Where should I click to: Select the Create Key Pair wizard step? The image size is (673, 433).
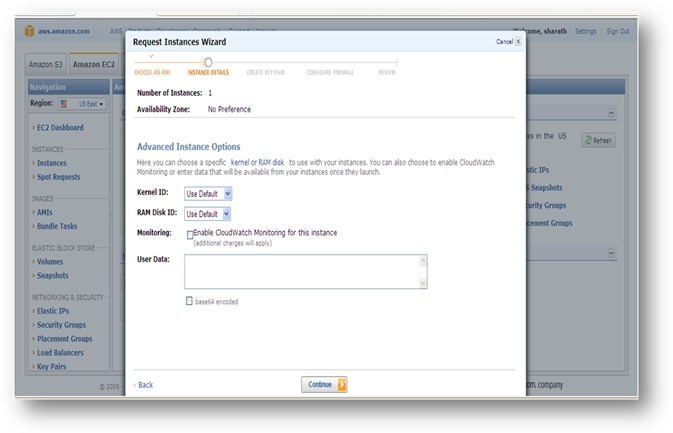(x=265, y=73)
